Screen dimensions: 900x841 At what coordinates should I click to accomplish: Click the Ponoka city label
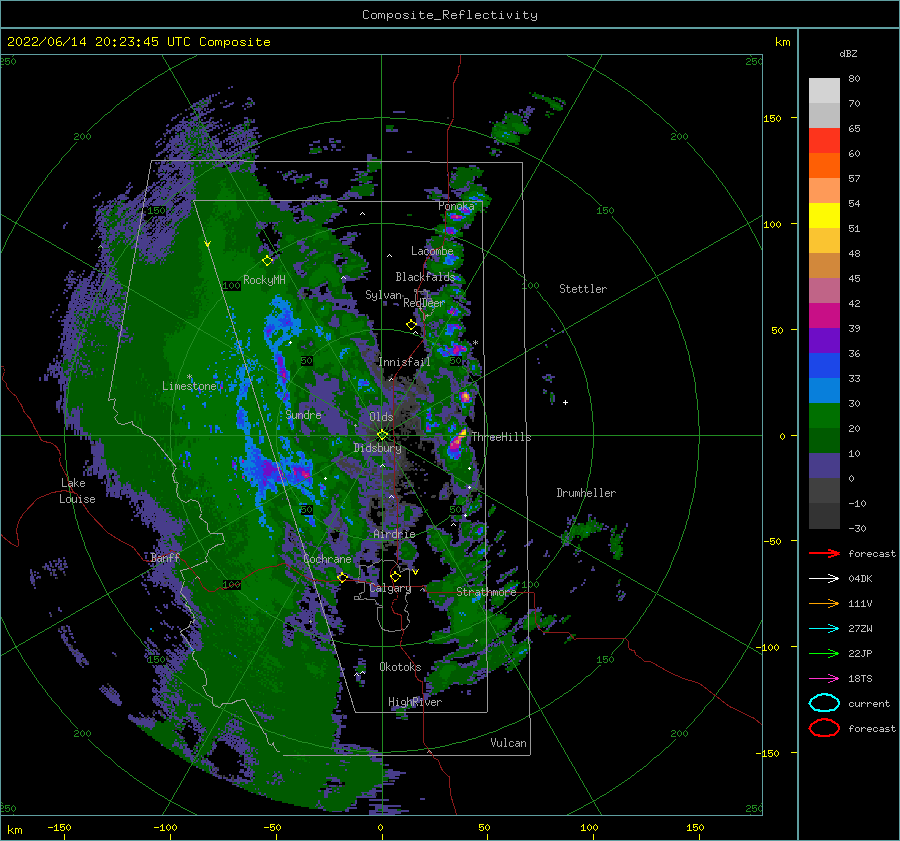point(456,206)
